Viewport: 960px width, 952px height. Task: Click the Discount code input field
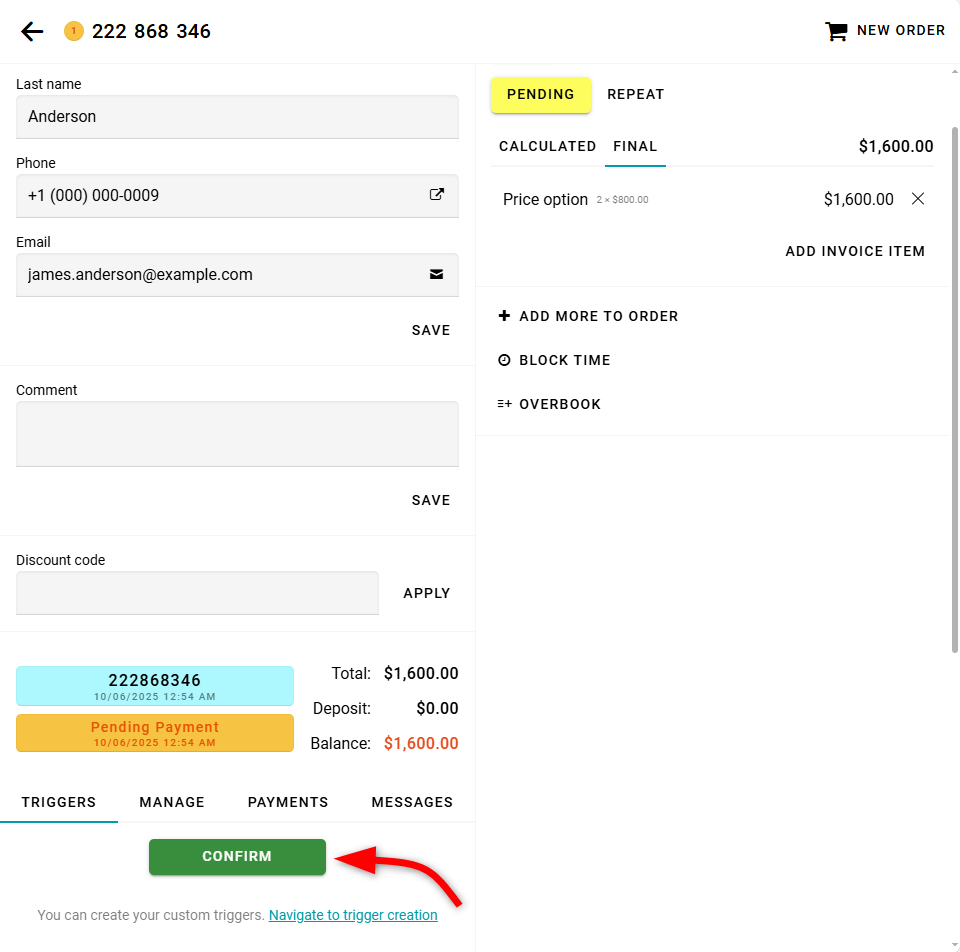[x=197, y=593]
